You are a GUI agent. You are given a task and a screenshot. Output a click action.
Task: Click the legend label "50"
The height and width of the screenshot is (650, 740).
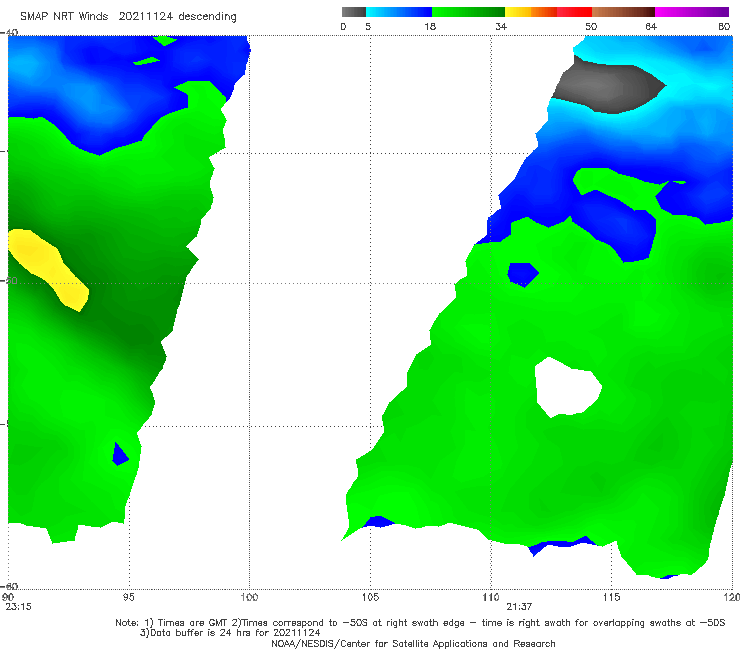pyautogui.click(x=591, y=26)
